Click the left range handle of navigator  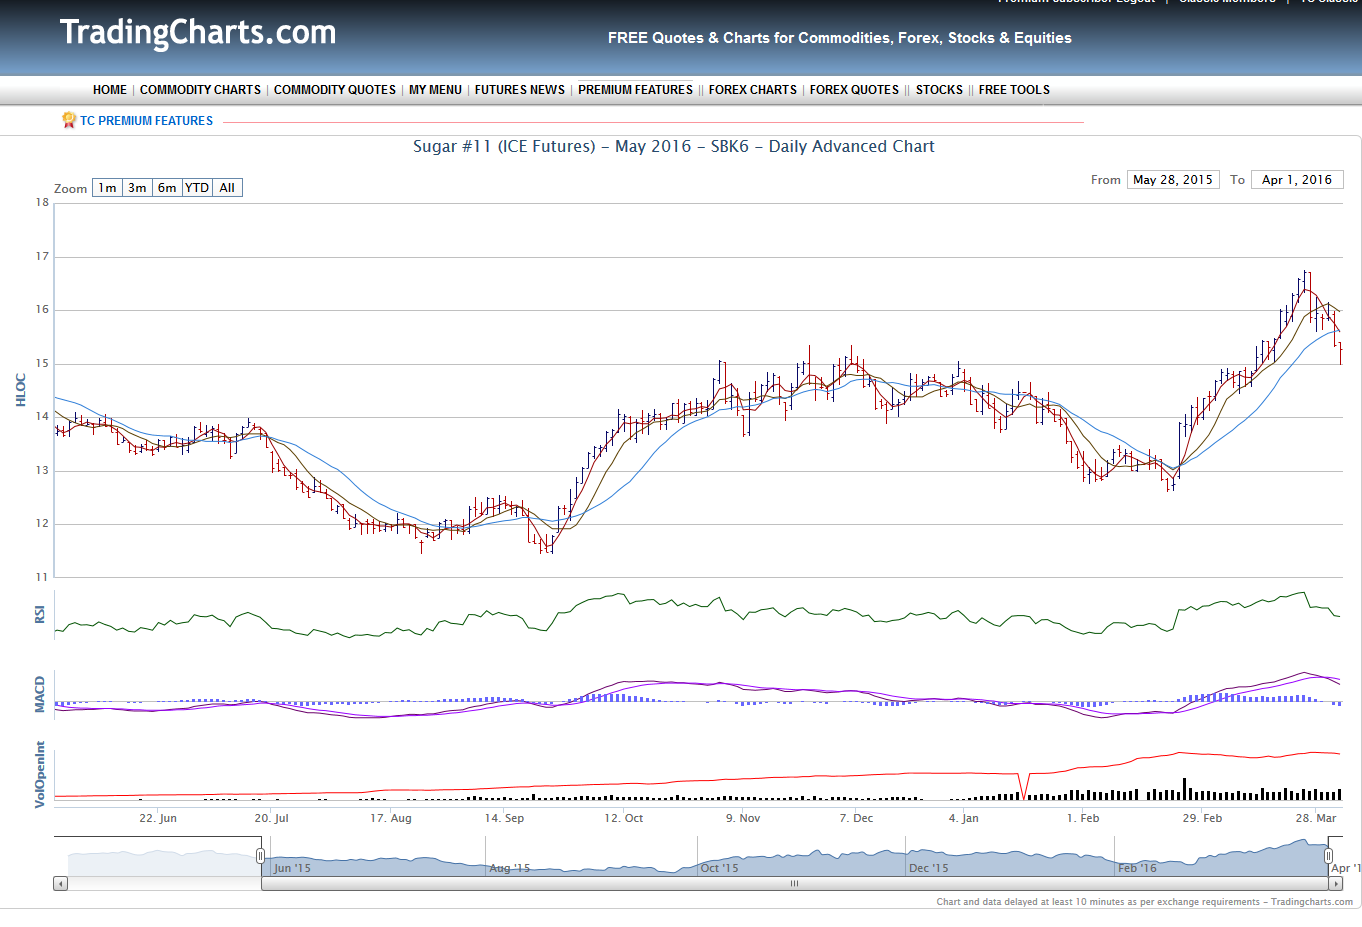(x=260, y=856)
